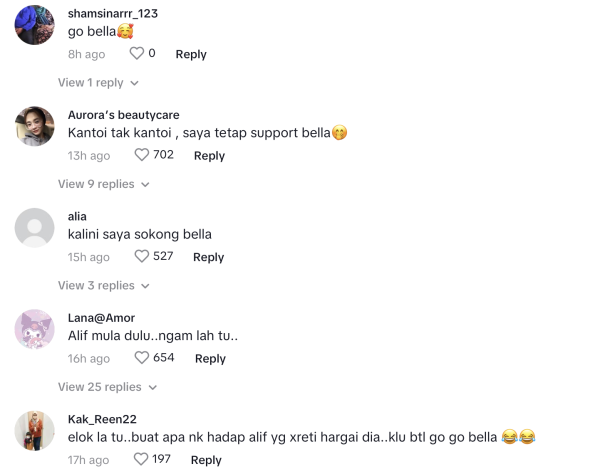The image size is (590, 474).
Task: Expand View 1 reply under shamsinarrr_123
Action: [98, 82]
